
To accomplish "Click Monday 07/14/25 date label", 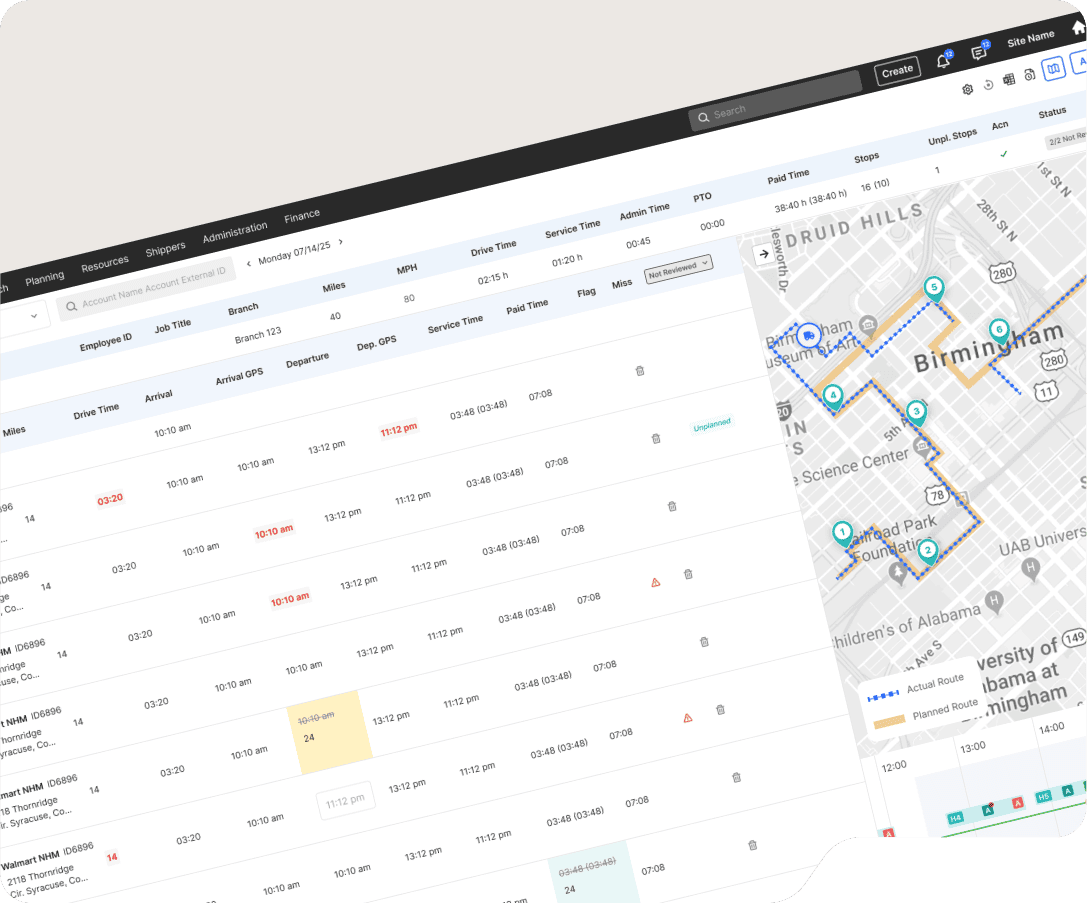I will click(294, 253).
